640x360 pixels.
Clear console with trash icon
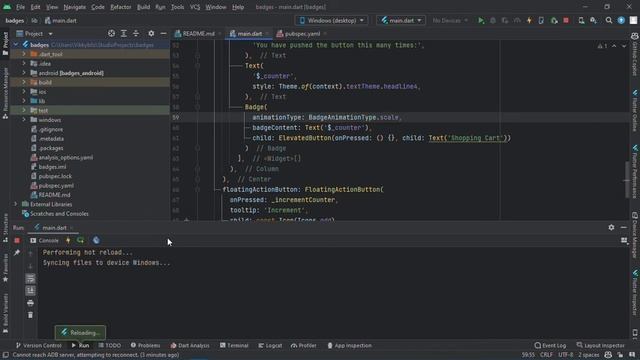(x=31, y=315)
